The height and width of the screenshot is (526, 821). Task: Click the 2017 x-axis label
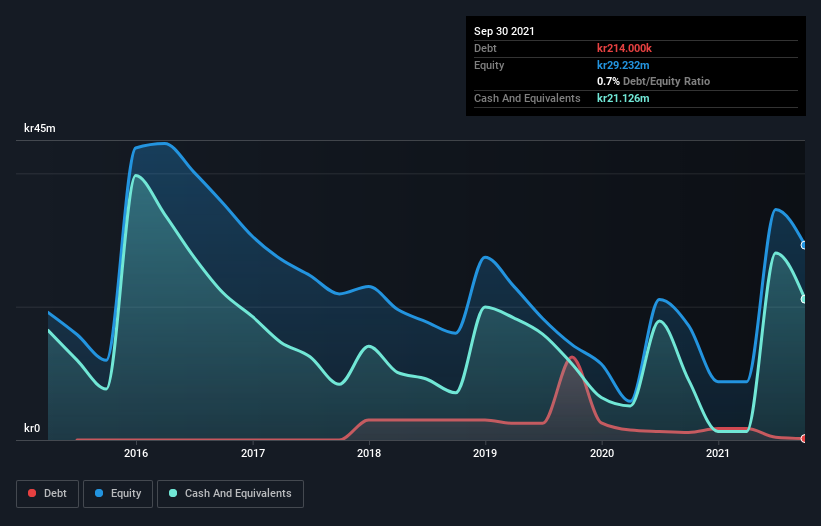pos(253,453)
